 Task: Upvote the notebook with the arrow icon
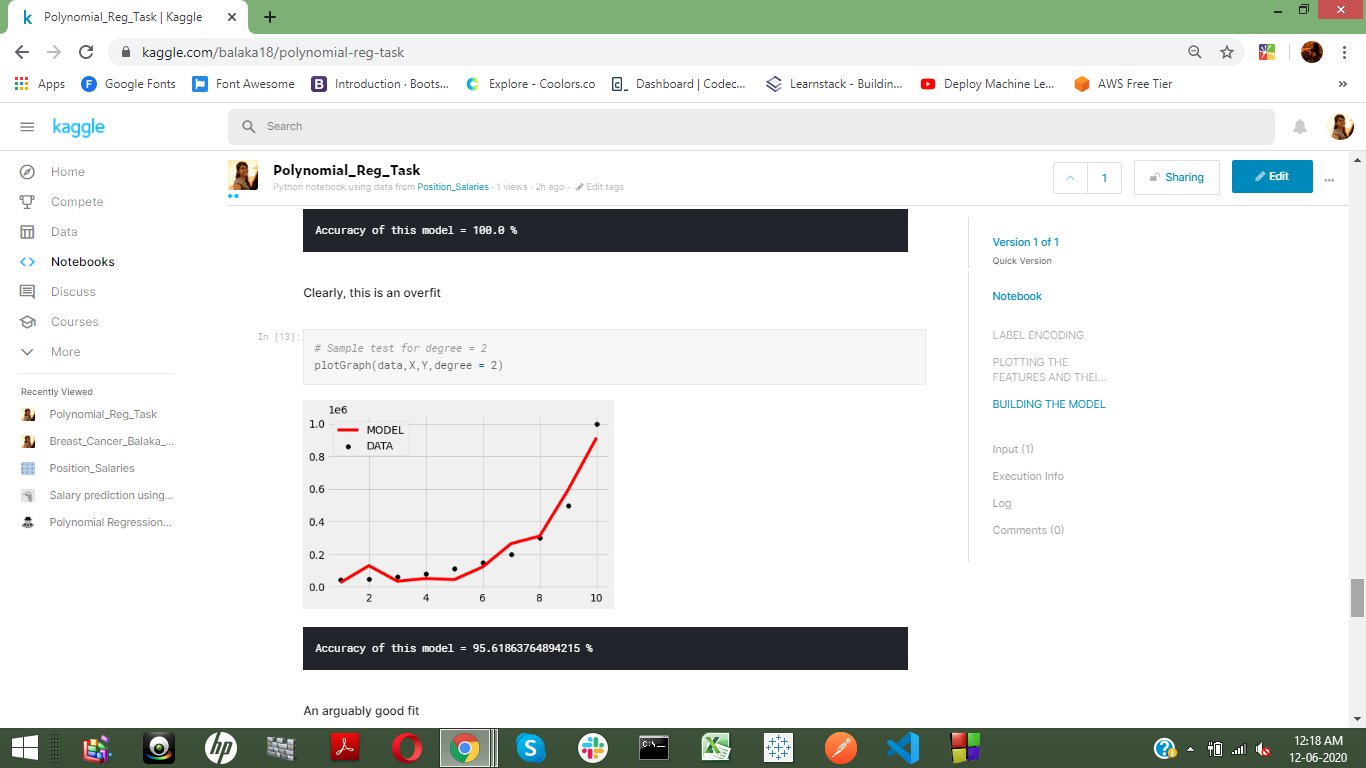[1070, 178]
